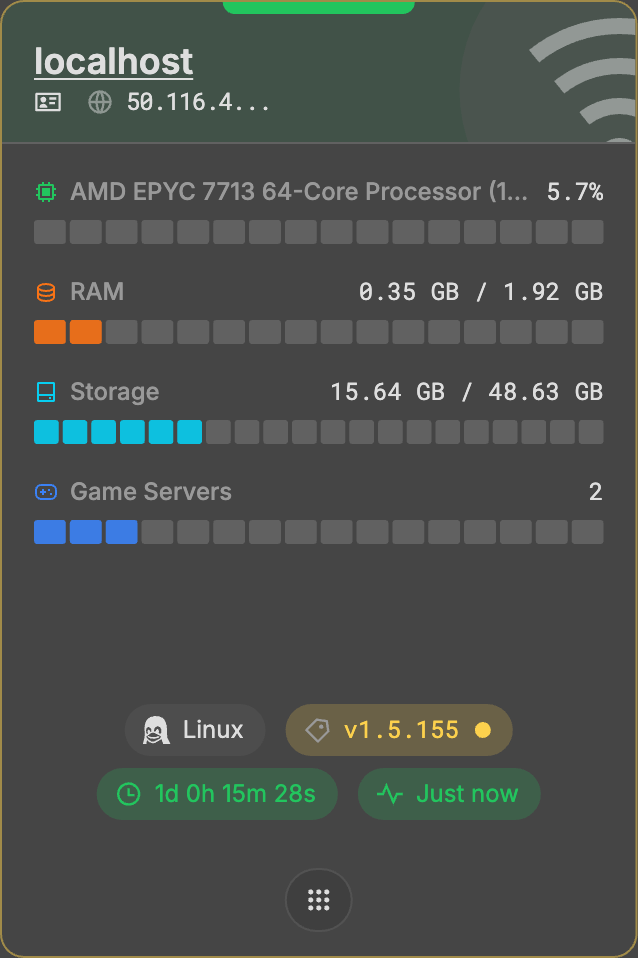Click the globe icon beside the IP address
This screenshot has height=958, width=638.
[100, 102]
